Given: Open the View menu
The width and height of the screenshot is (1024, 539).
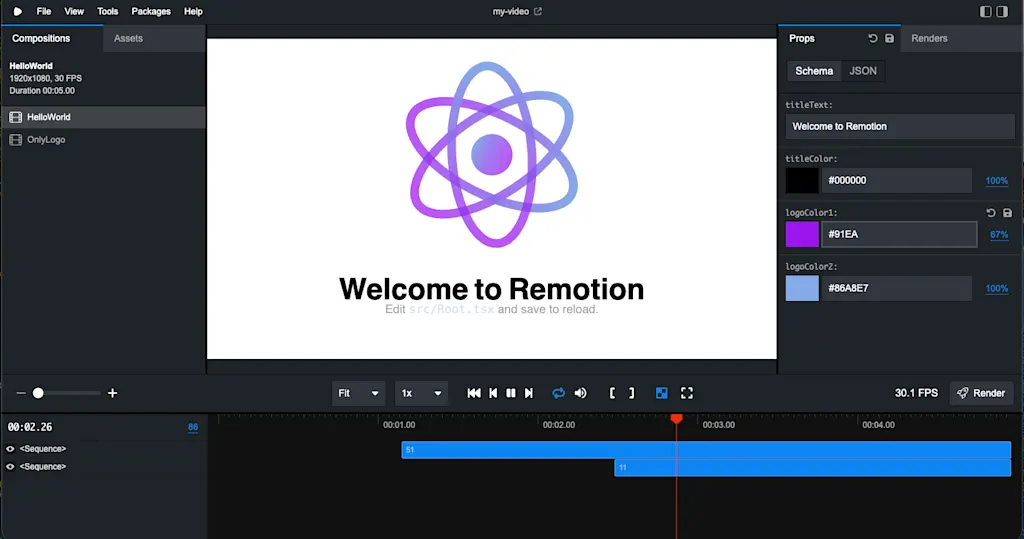Looking at the screenshot, I should 74,11.
